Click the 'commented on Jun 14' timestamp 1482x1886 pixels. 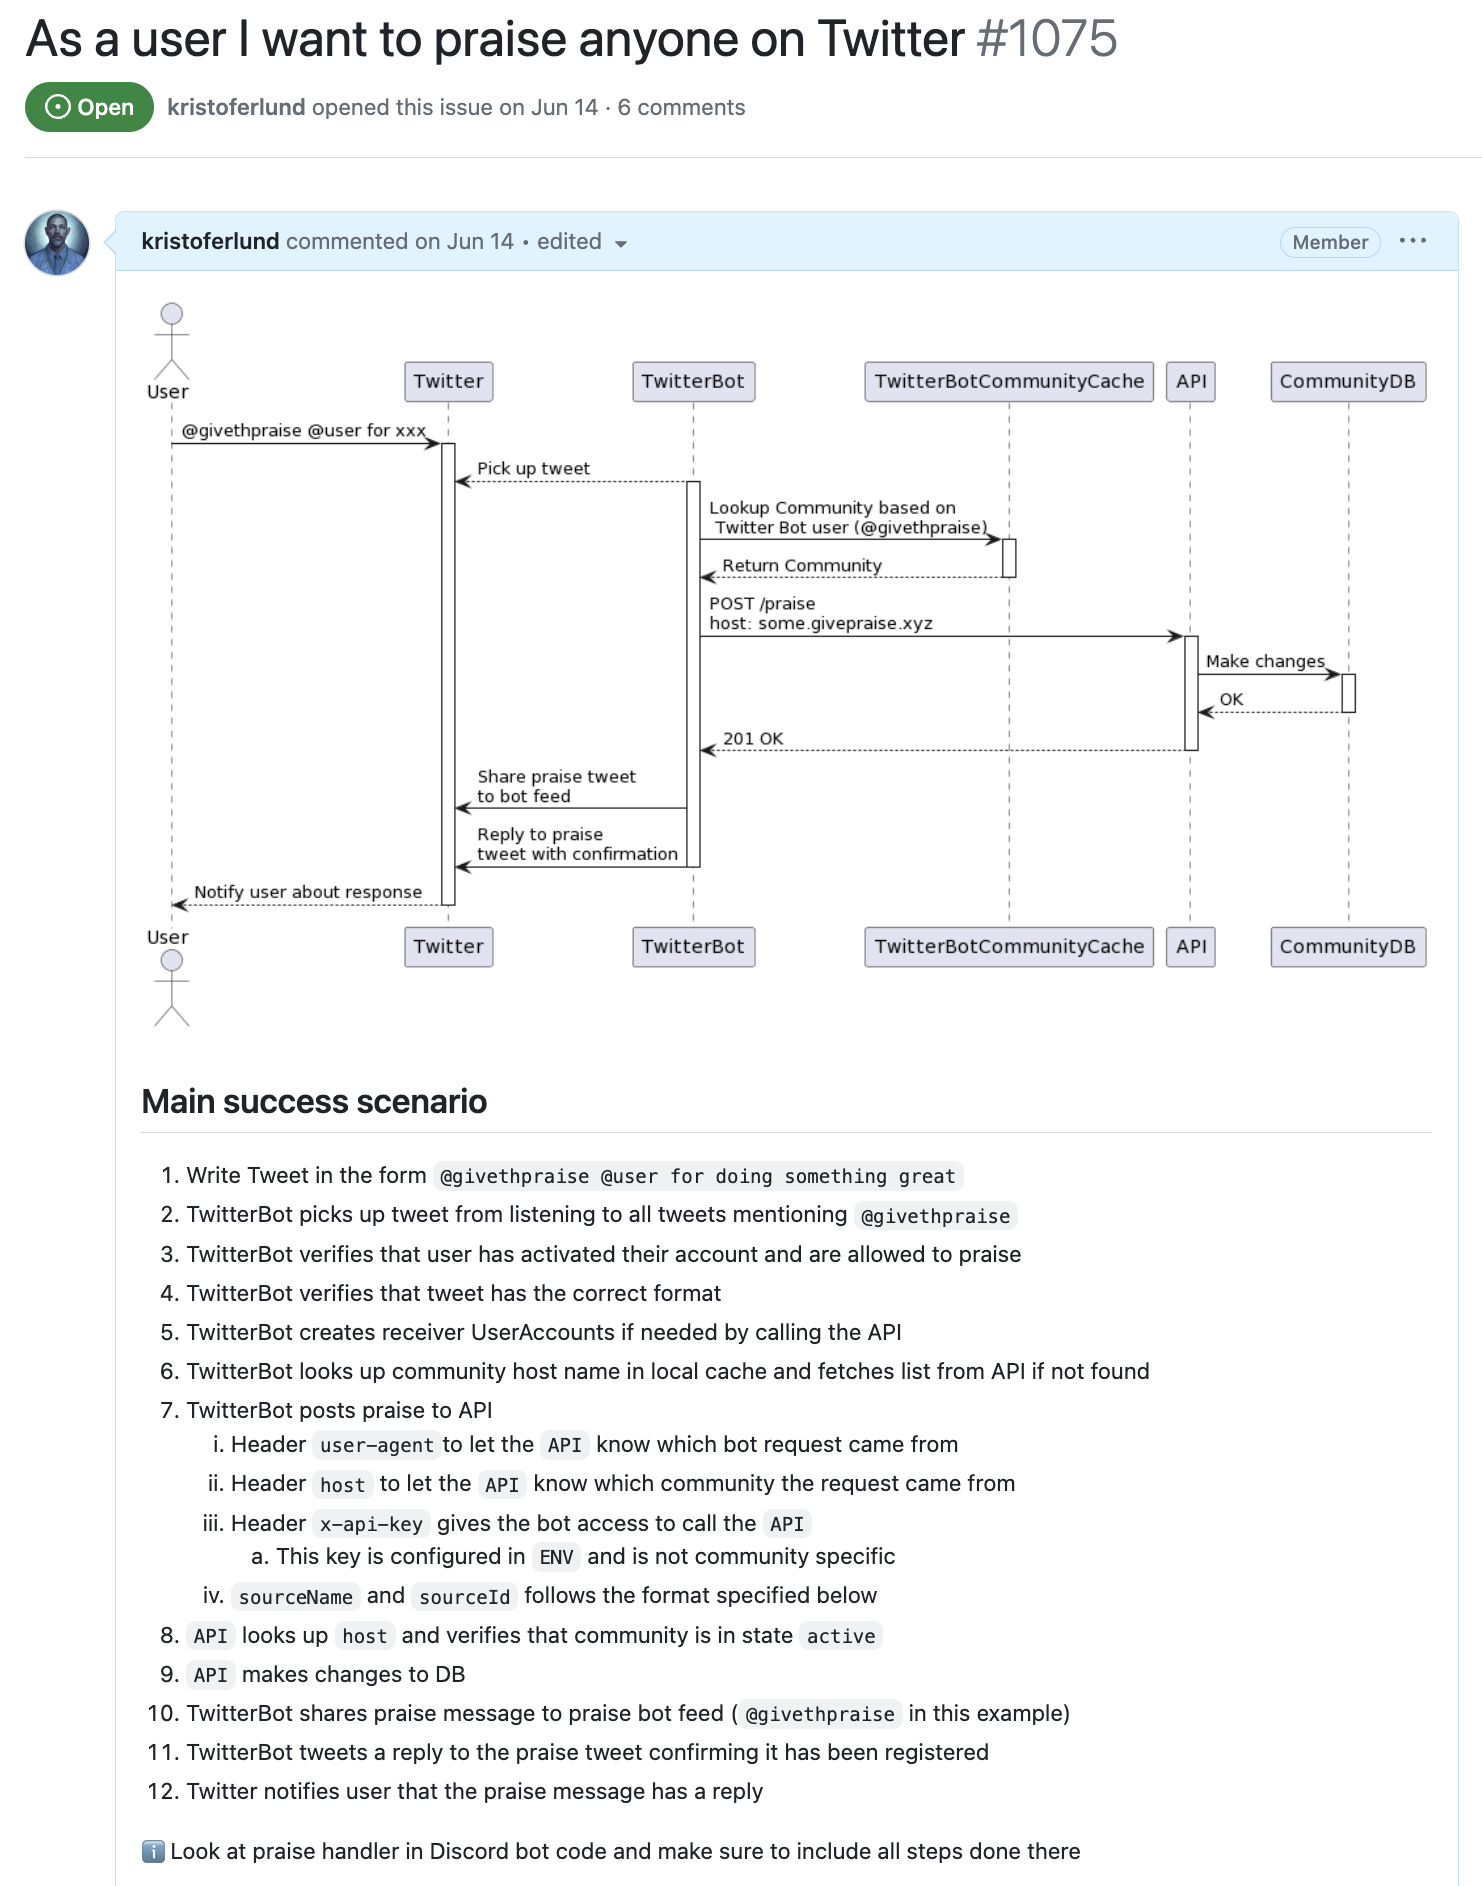[x=400, y=241]
